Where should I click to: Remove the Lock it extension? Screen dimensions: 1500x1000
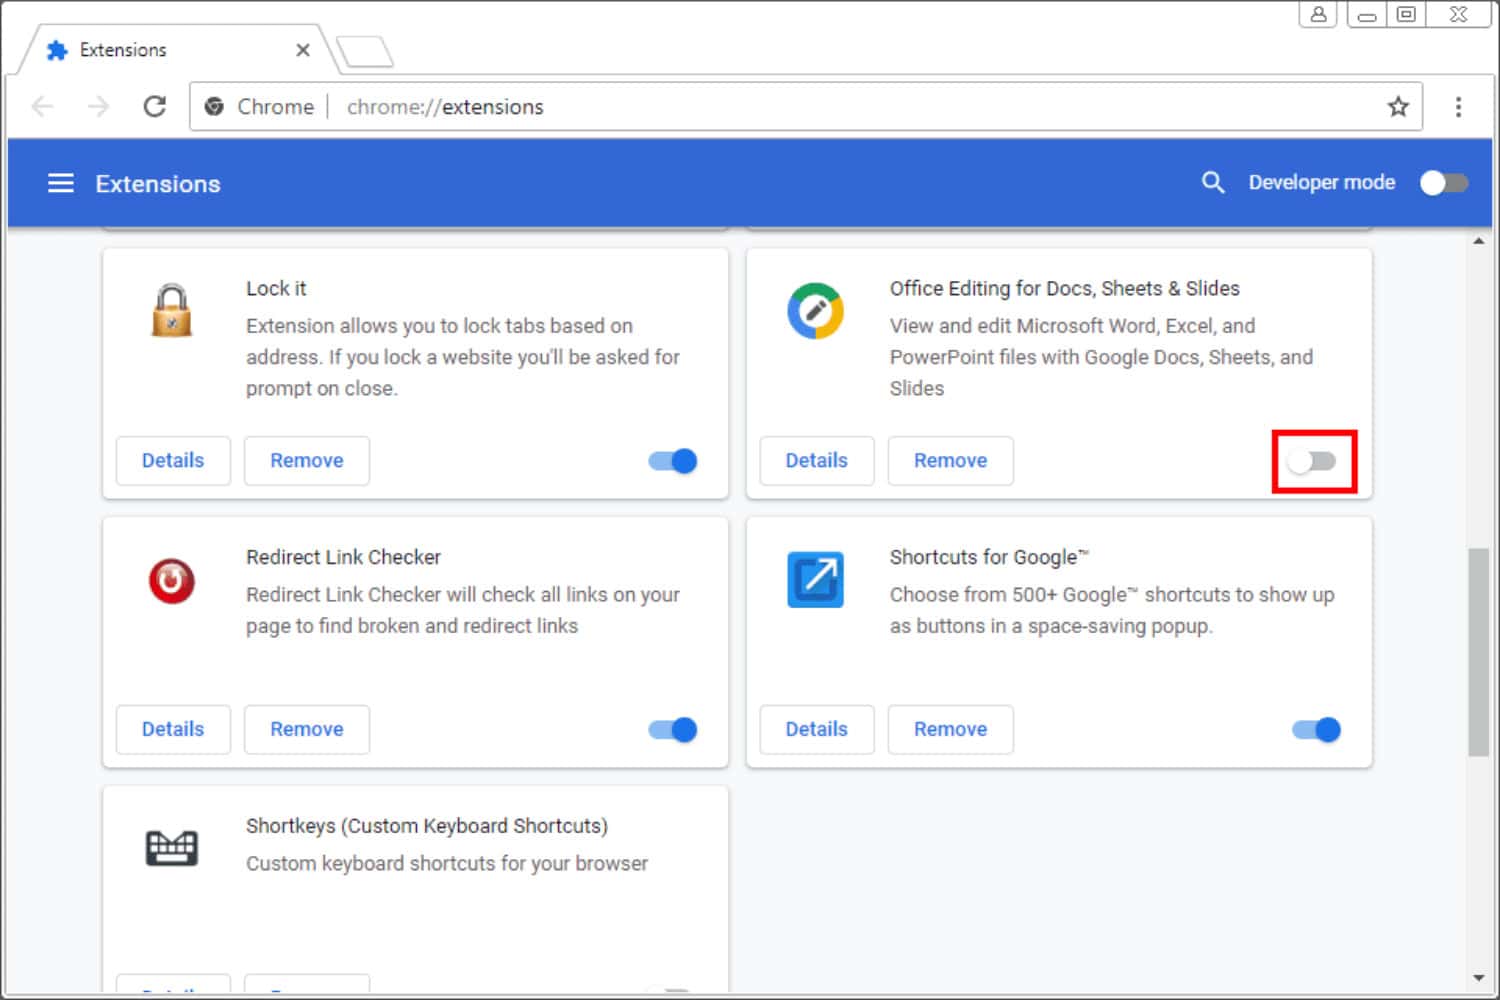point(307,461)
